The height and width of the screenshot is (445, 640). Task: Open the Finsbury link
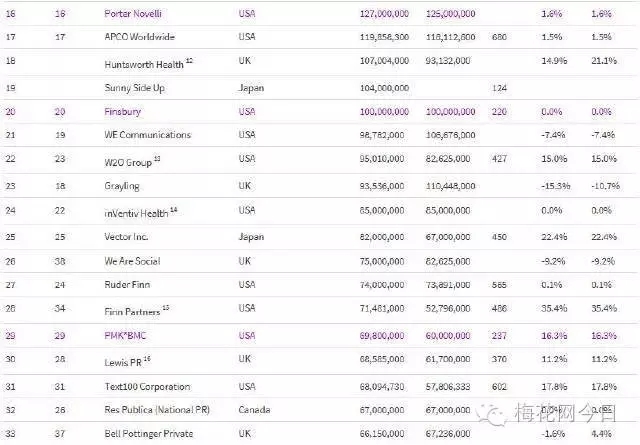[121, 112]
